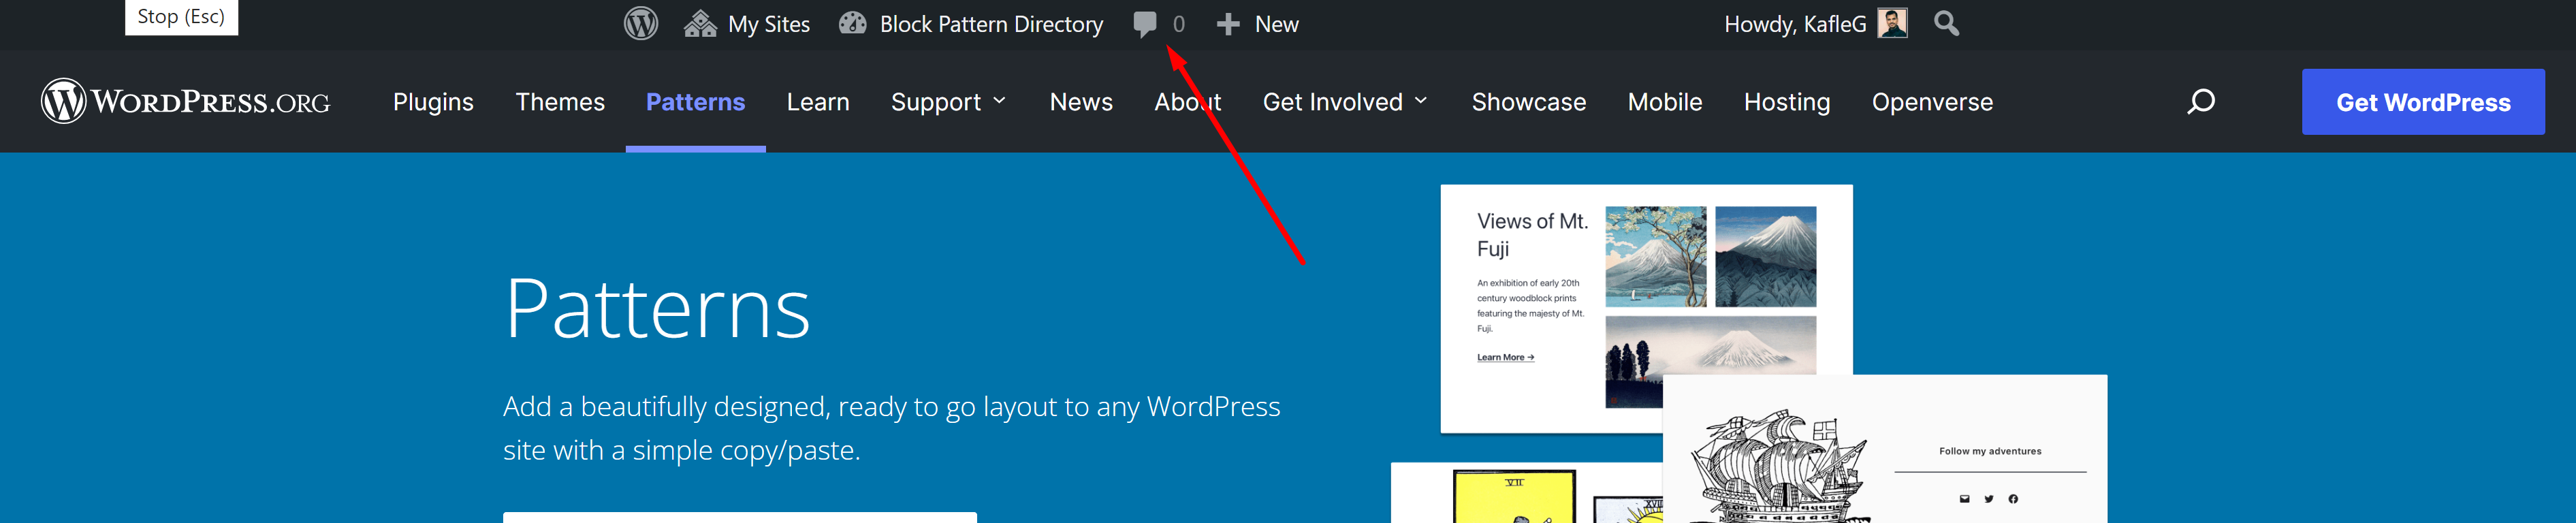Image resolution: width=2576 pixels, height=523 pixels.
Task: Expand the Support dropdown menu
Action: 948,102
